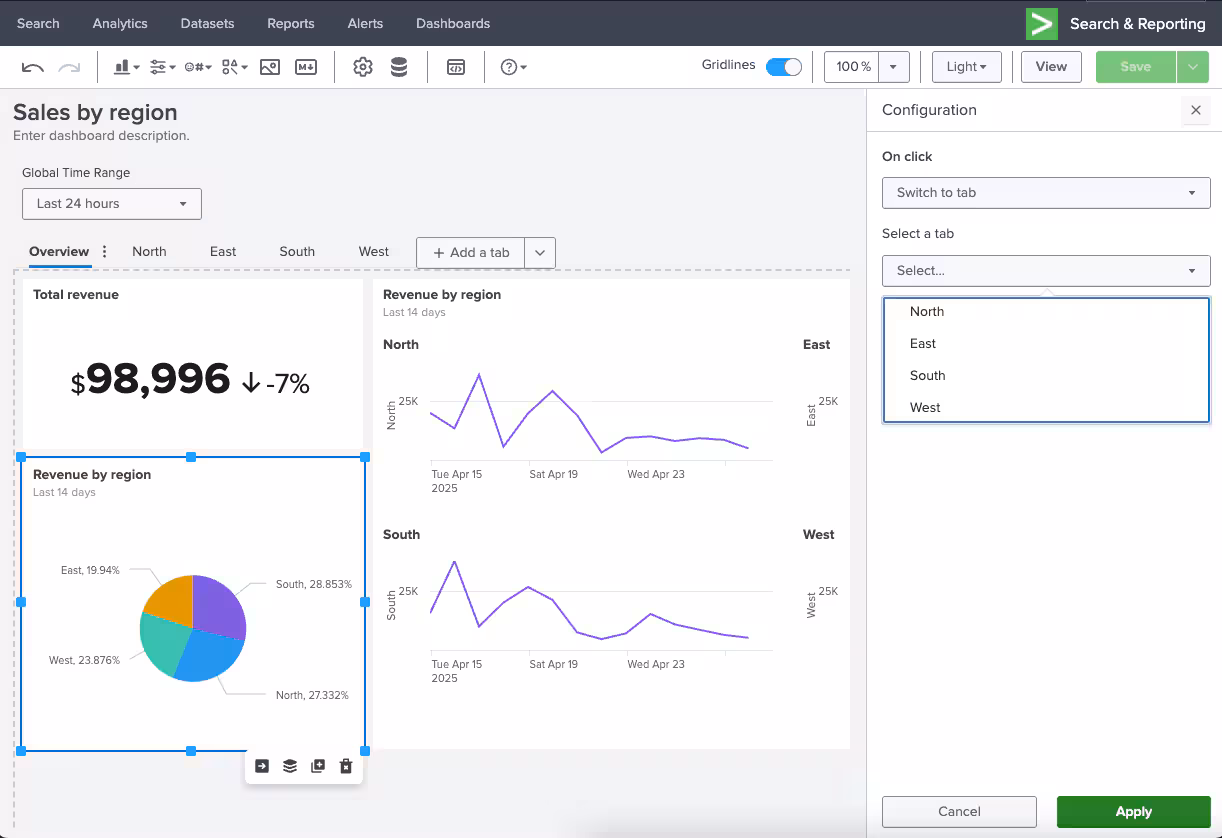Open the Light theme dropdown
1222x838 pixels.
966,67
